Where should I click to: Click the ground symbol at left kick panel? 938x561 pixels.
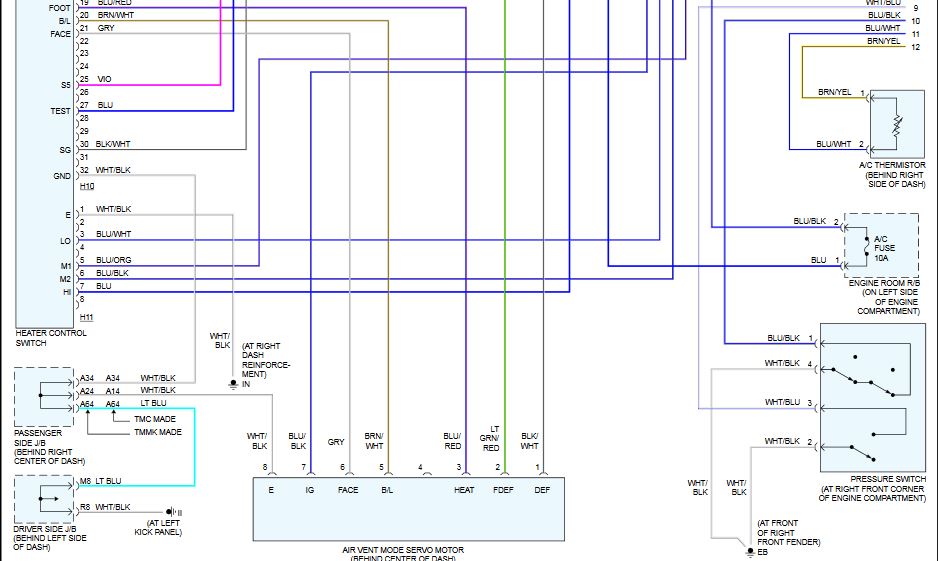[x=174, y=512]
